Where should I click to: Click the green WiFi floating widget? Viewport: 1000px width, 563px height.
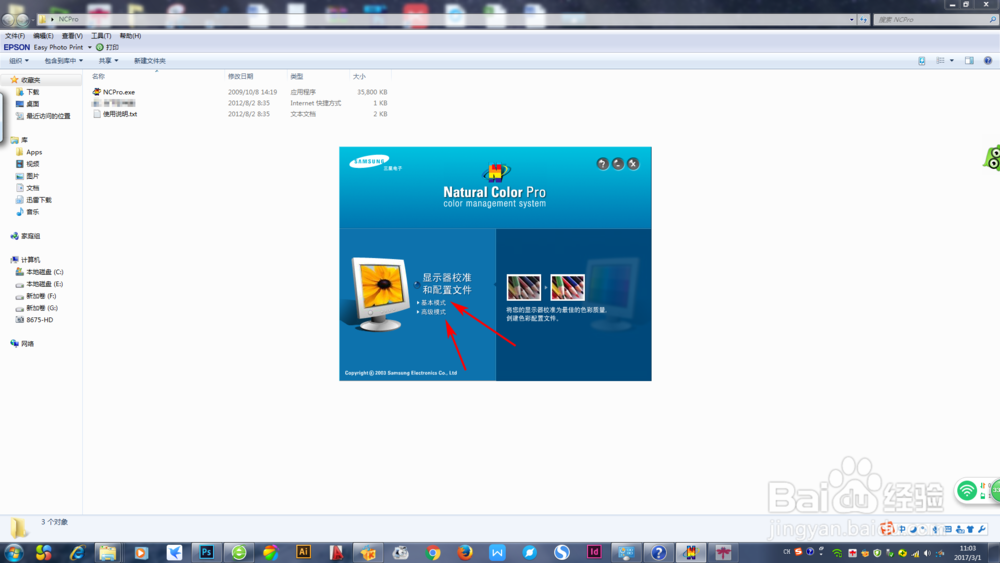point(967,490)
